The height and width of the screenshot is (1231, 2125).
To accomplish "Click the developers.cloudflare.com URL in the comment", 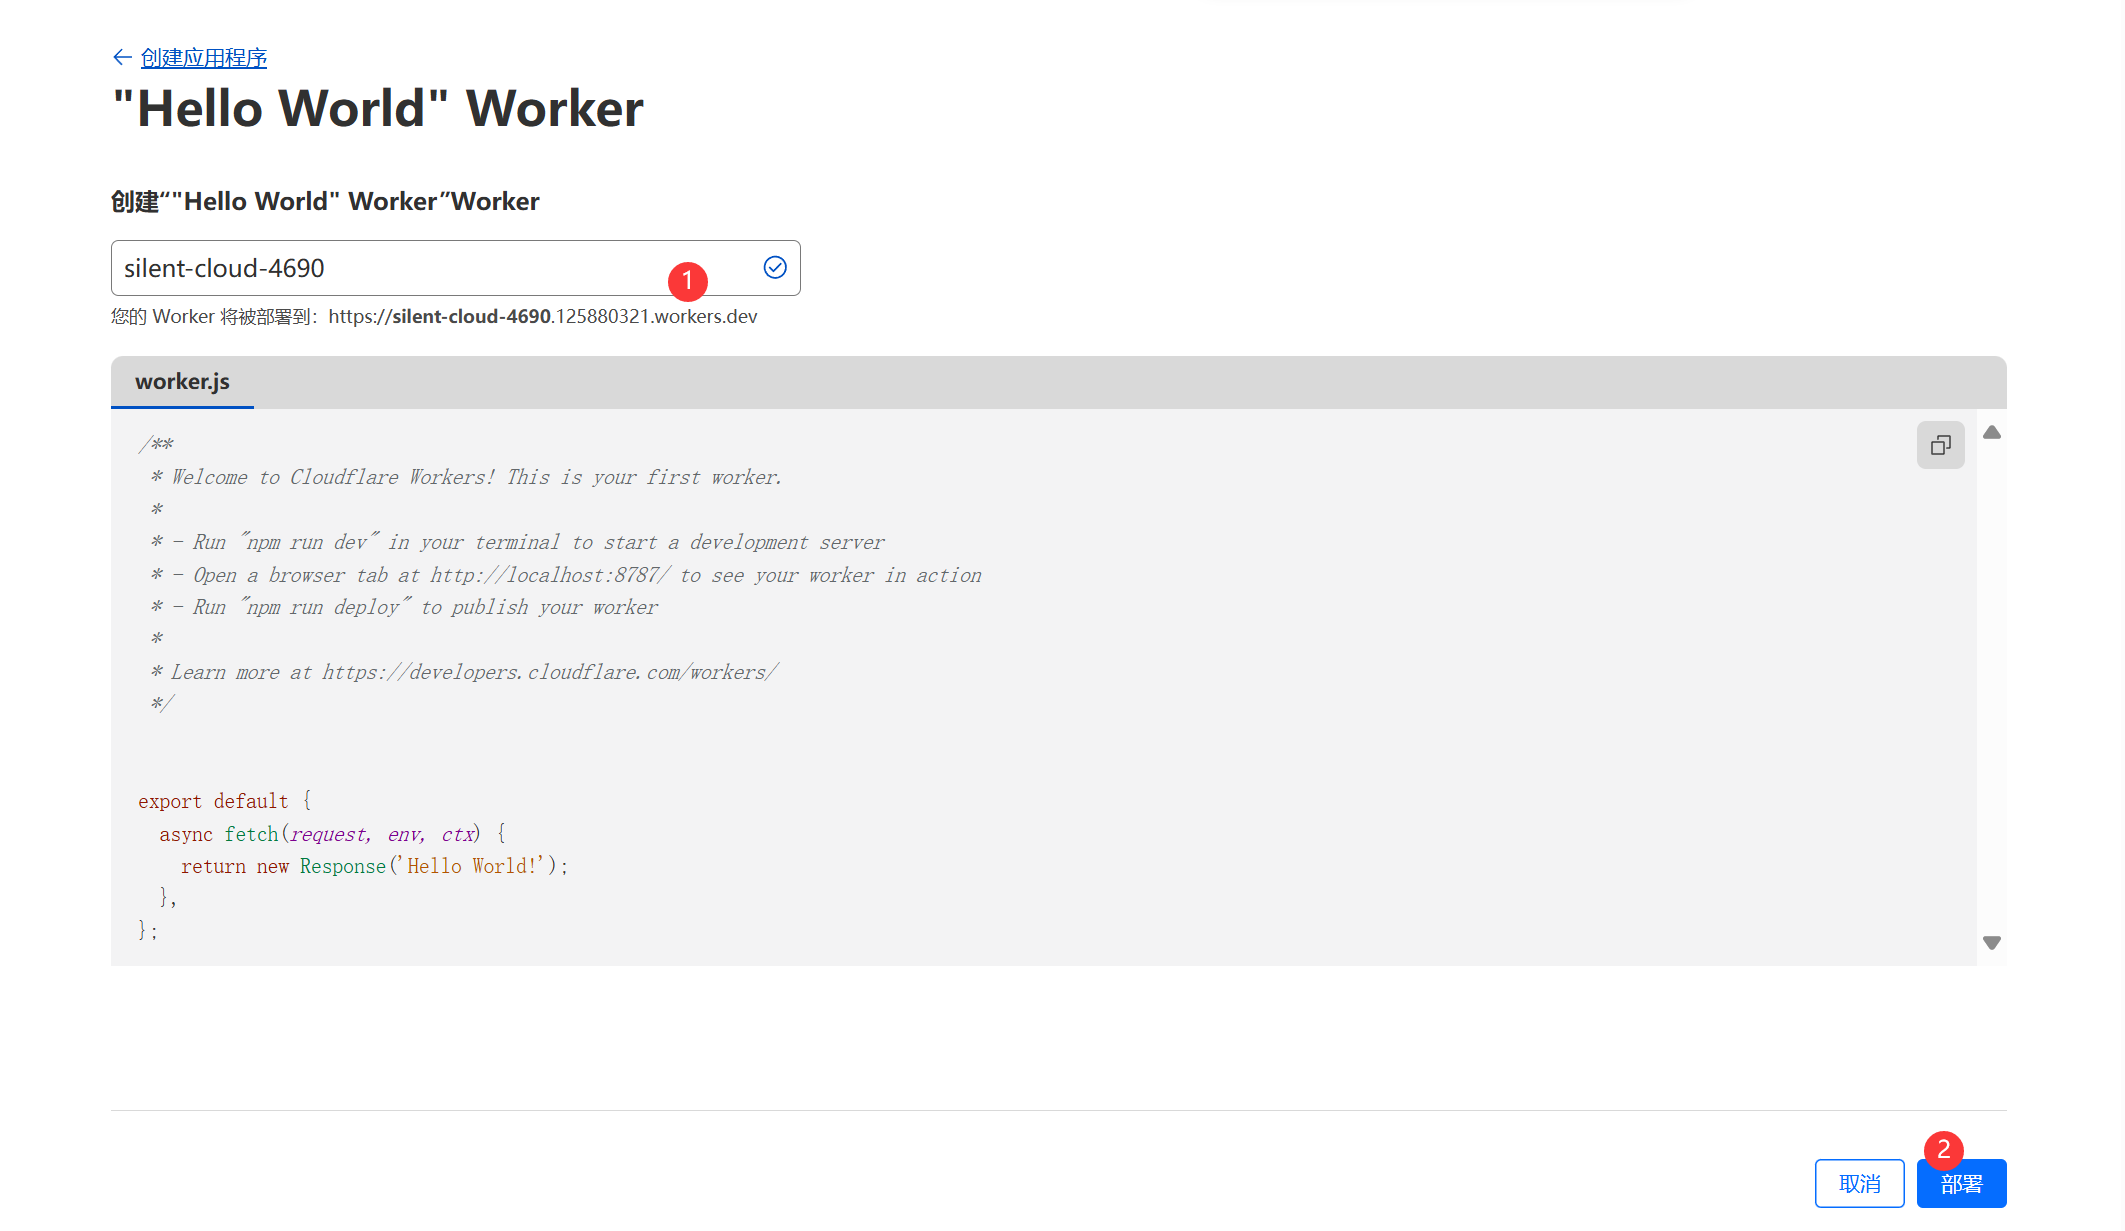I will (x=549, y=672).
